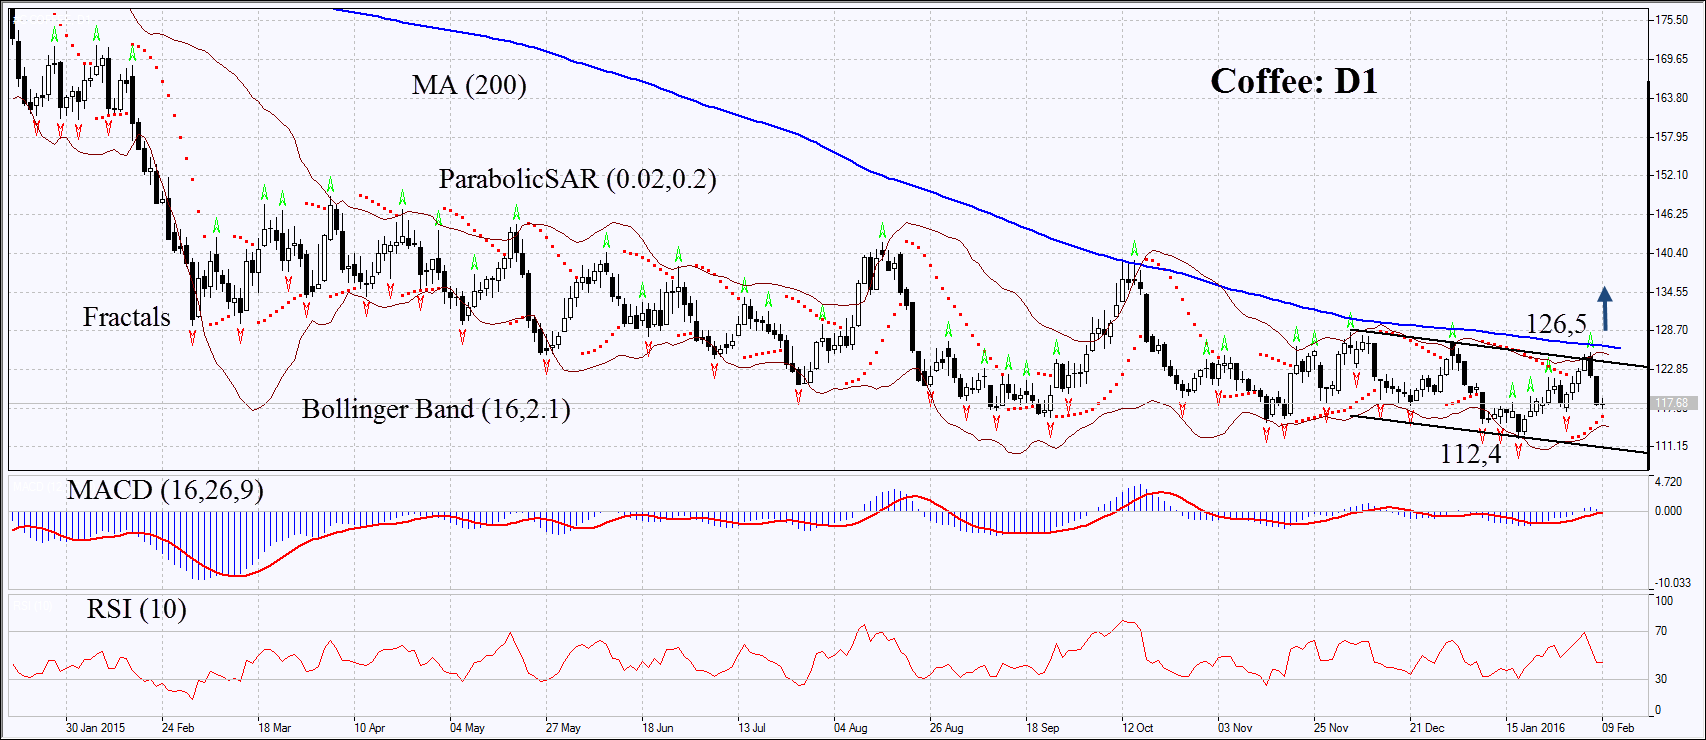Click the '13 Jul' date label

coord(752,728)
